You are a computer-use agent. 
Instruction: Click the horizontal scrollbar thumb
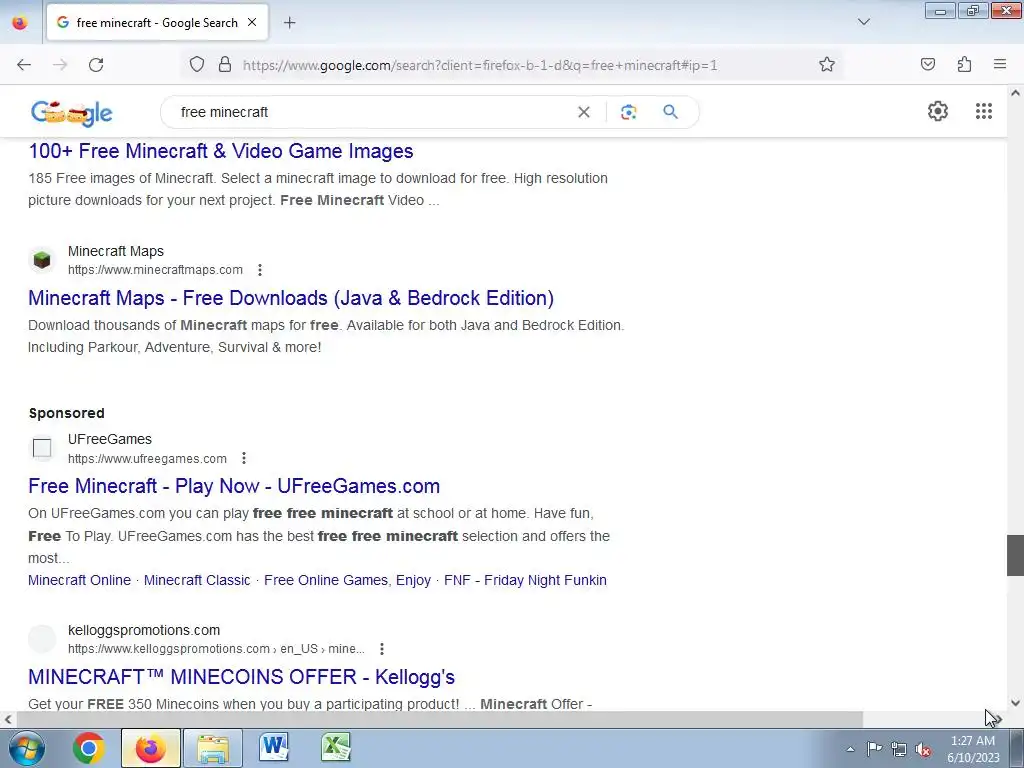pos(439,719)
